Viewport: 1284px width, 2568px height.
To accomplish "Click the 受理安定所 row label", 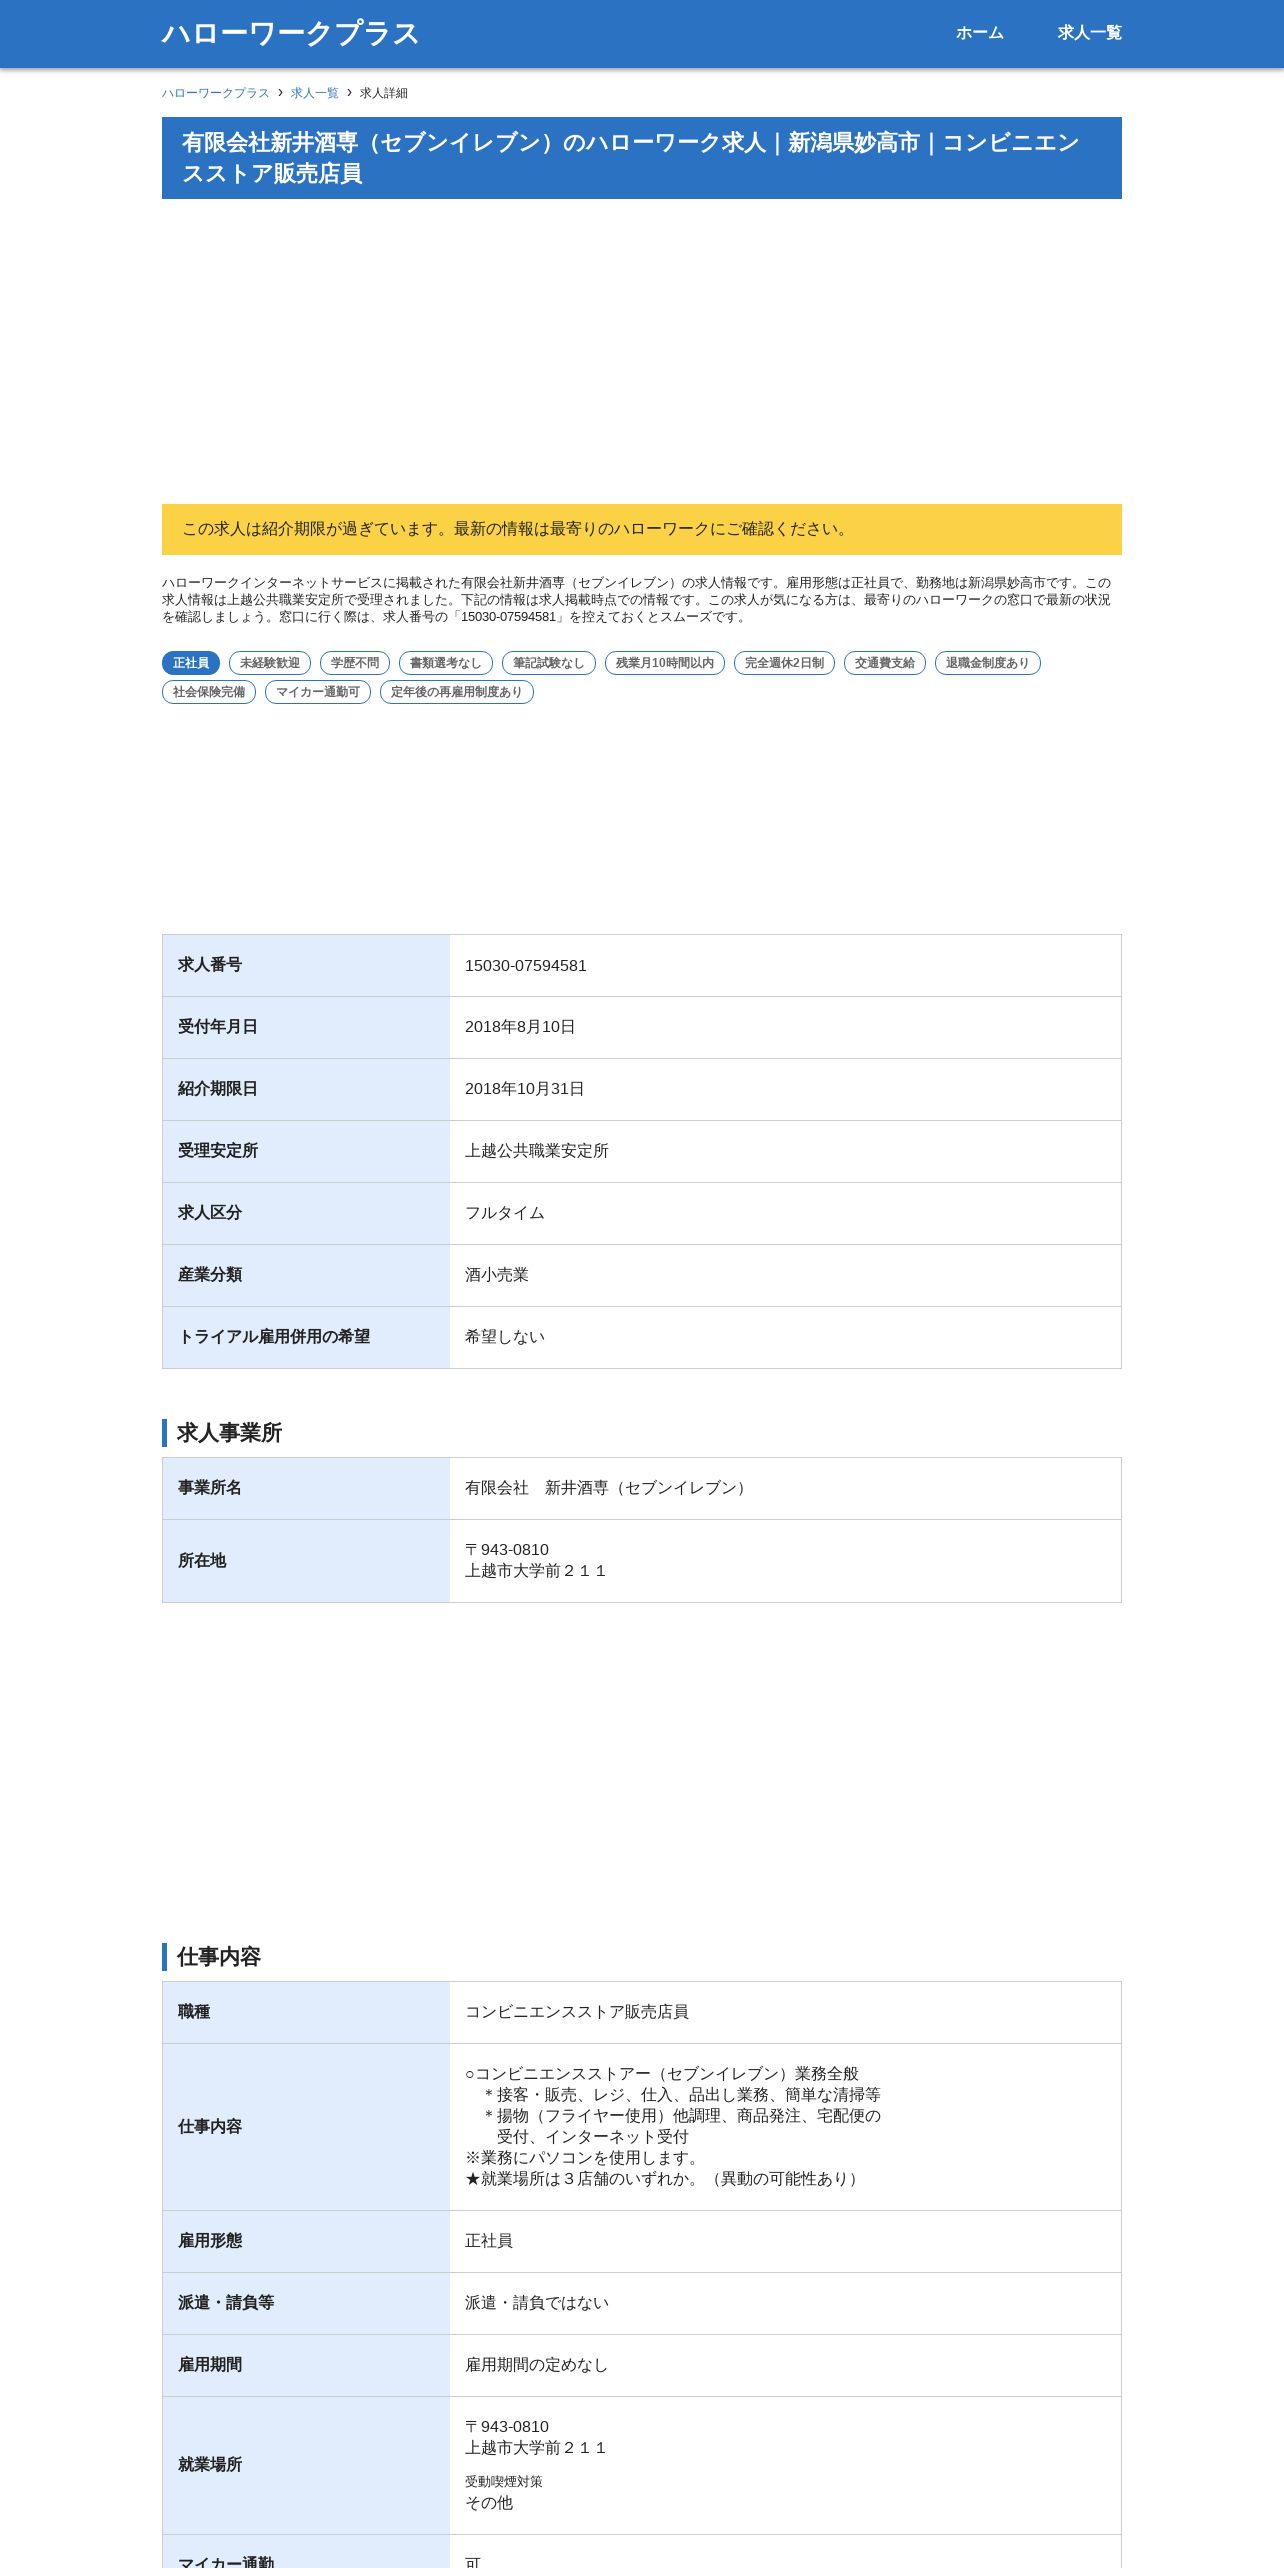I will (x=218, y=1151).
